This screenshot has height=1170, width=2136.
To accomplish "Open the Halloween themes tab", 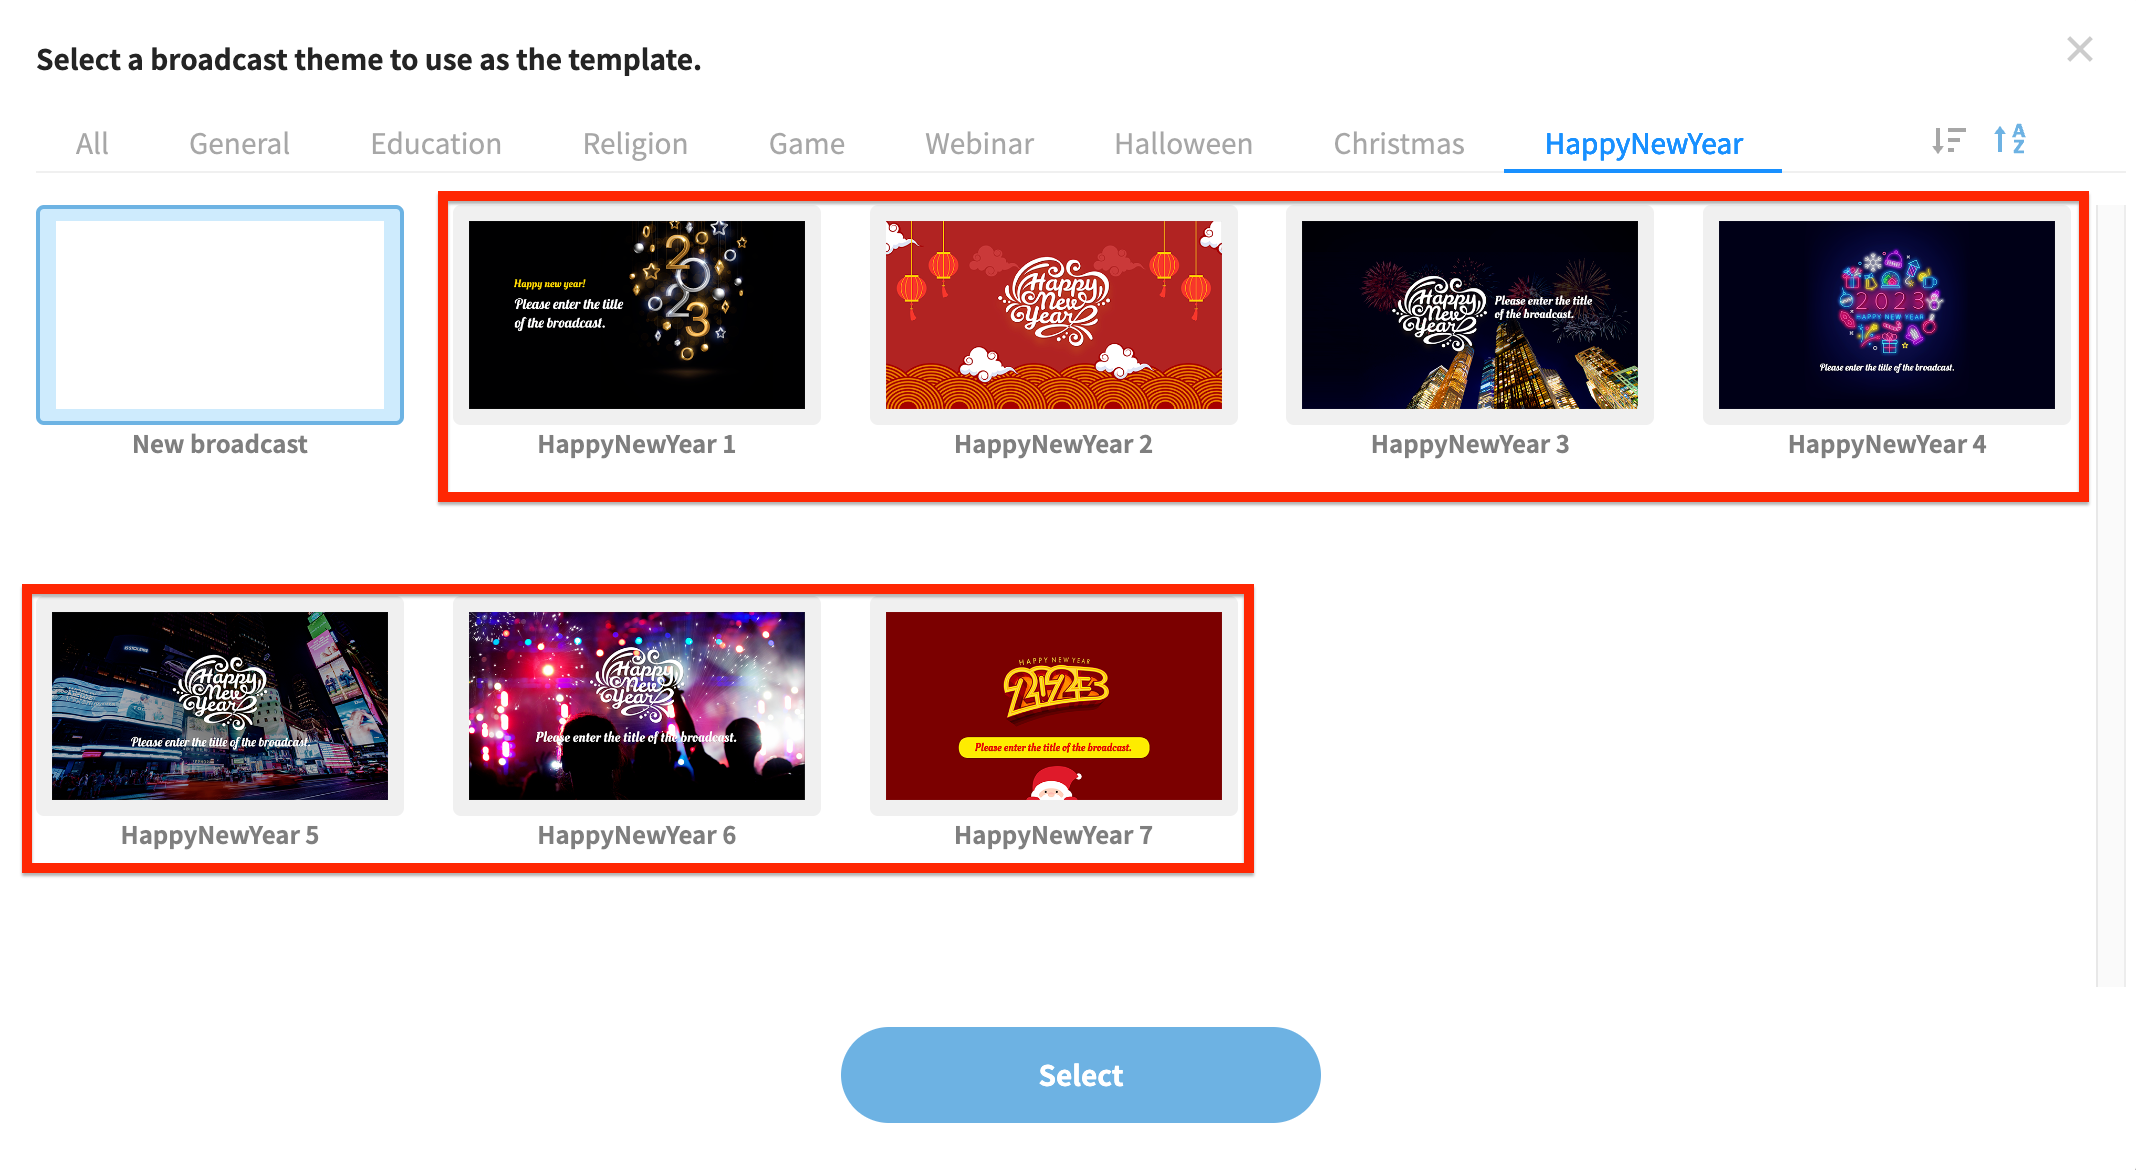I will 1183,144.
